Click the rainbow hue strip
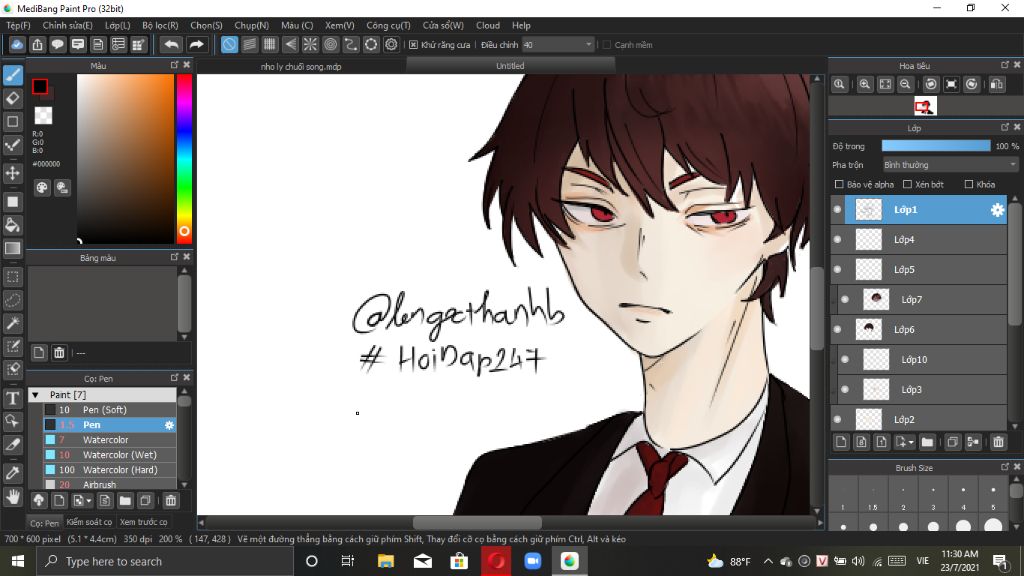The image size is (1024, 576). 184,159
